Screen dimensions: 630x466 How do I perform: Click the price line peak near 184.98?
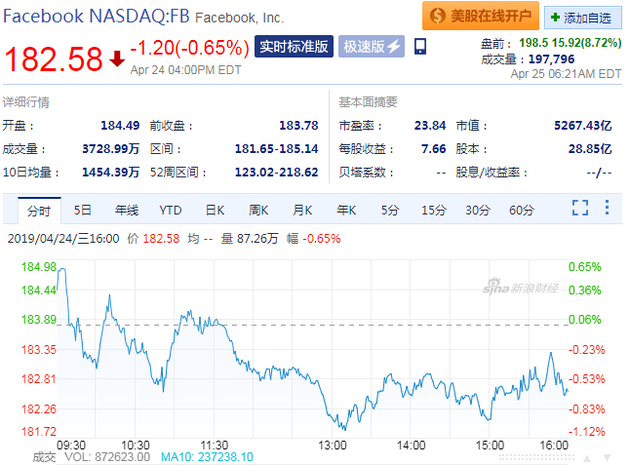click(x=62, y=270)
